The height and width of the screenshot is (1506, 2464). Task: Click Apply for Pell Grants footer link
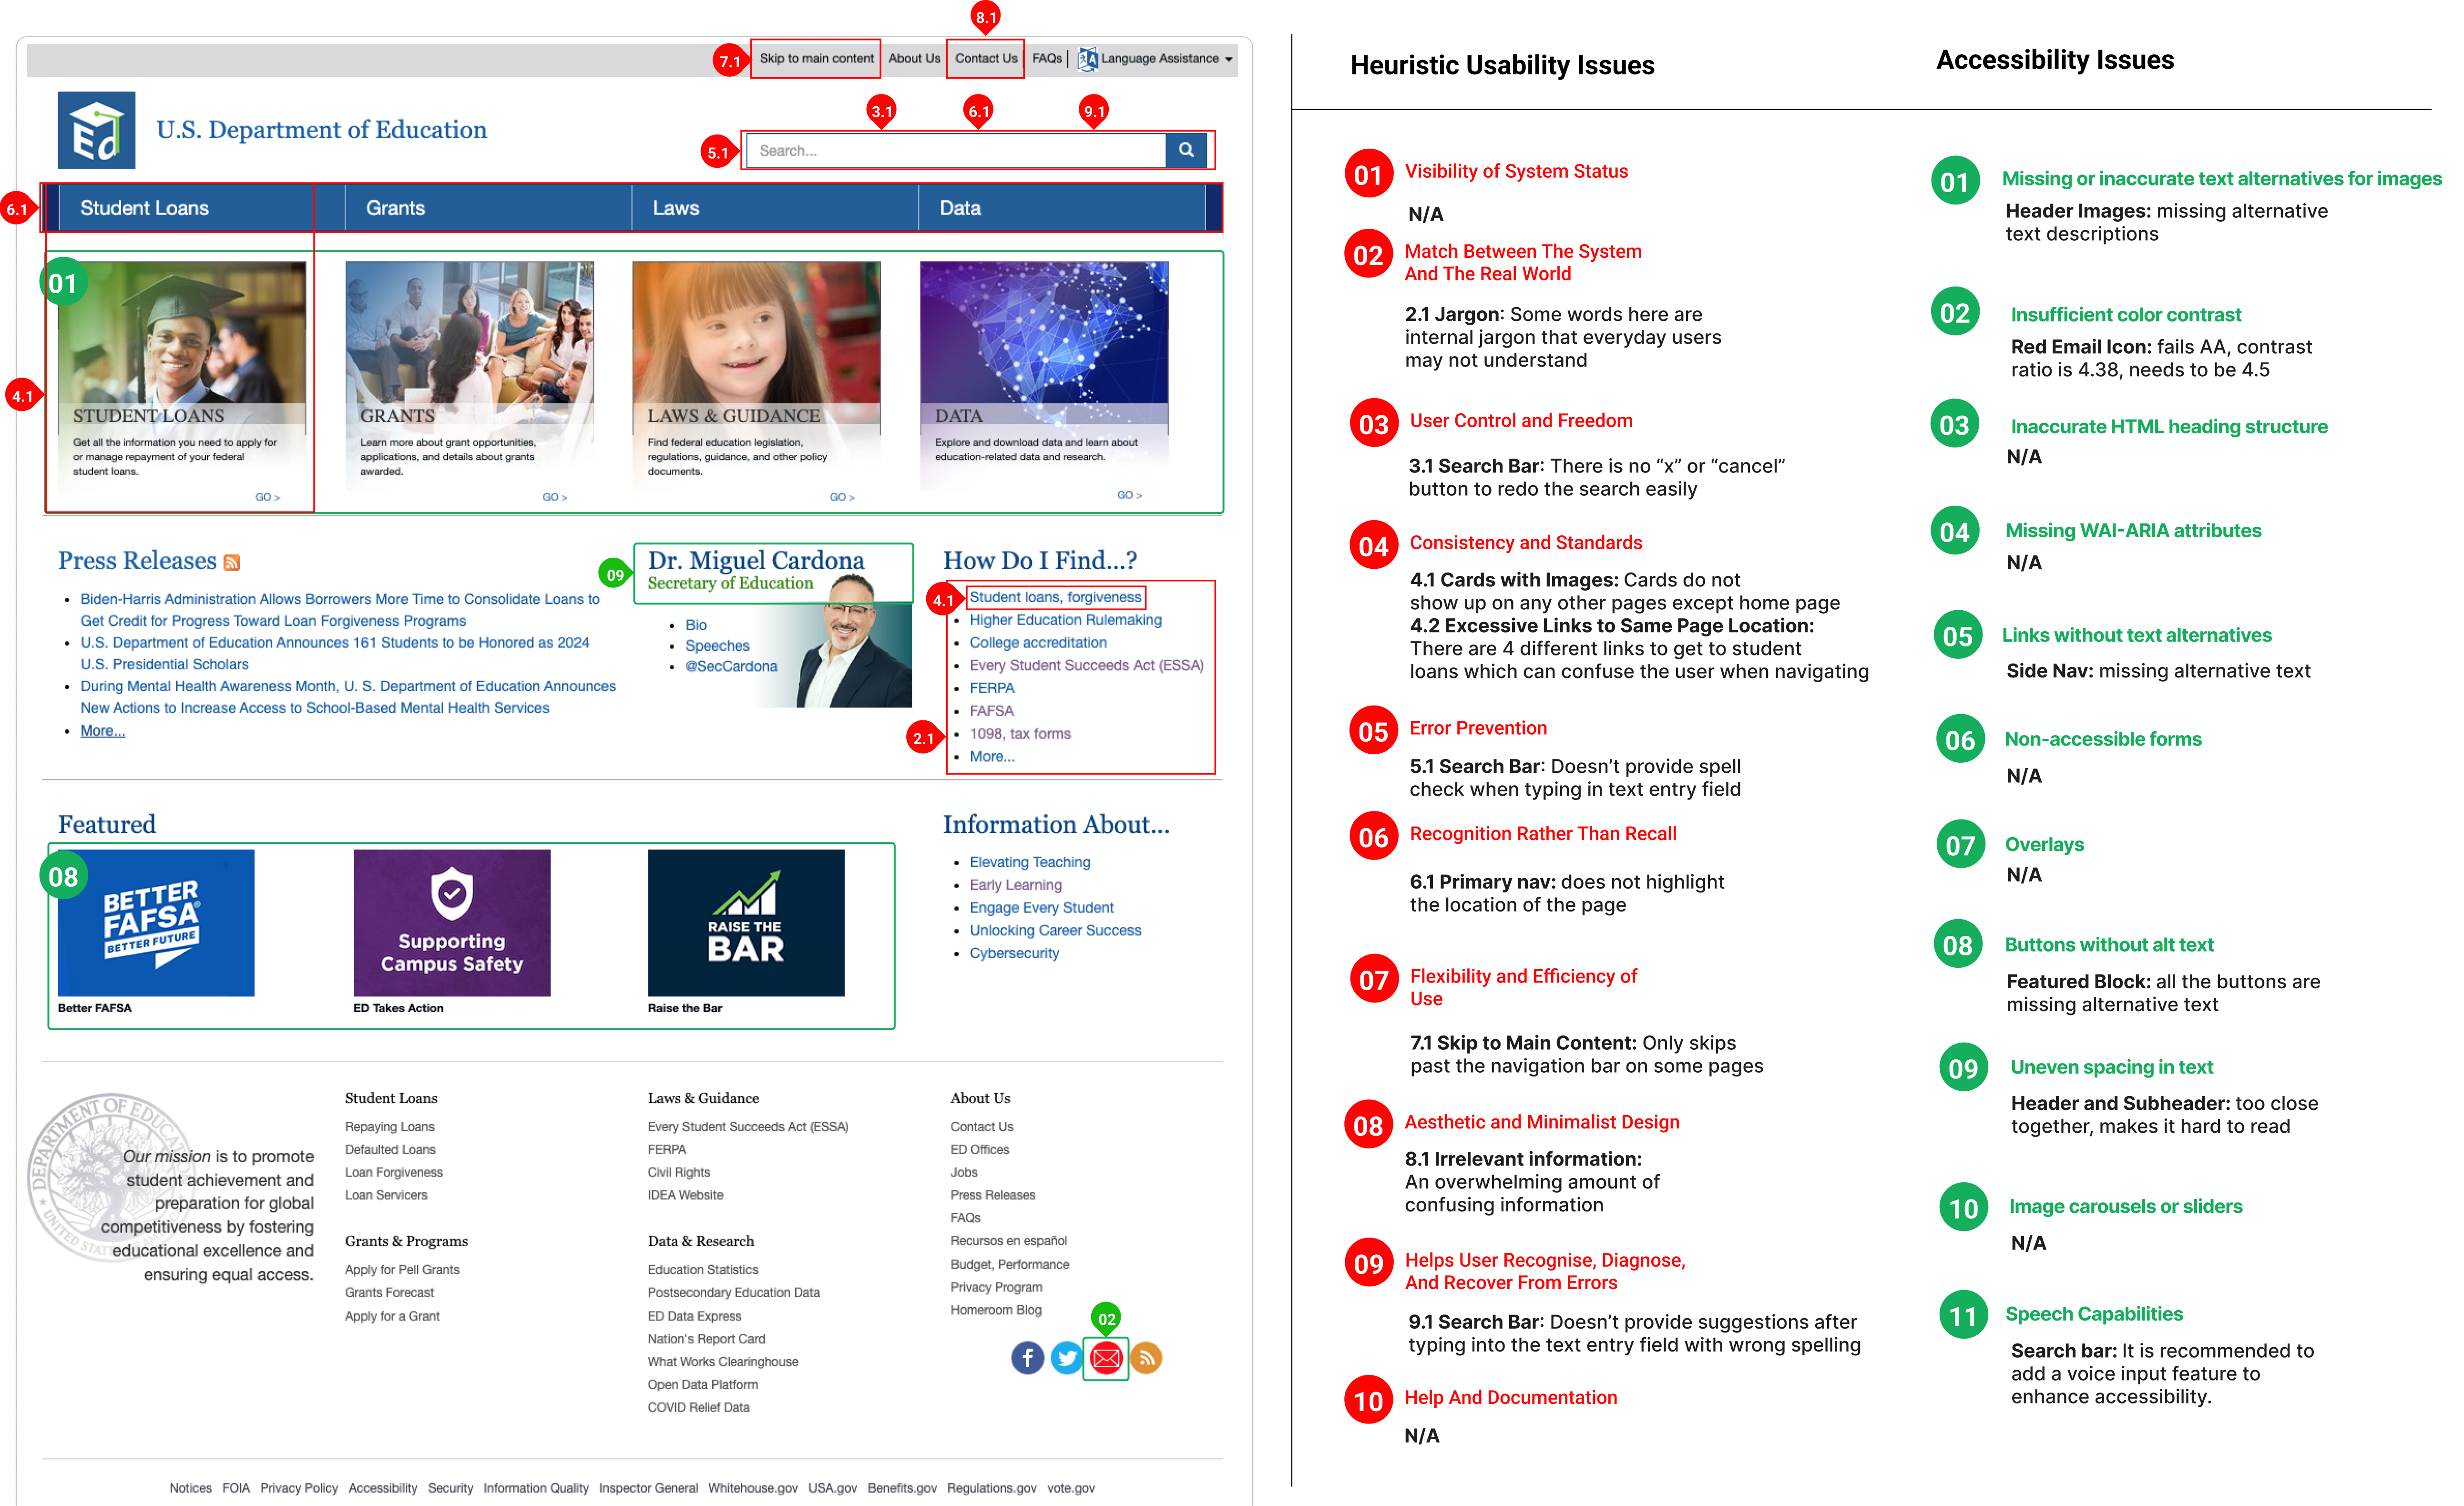tap(402, 1270)
